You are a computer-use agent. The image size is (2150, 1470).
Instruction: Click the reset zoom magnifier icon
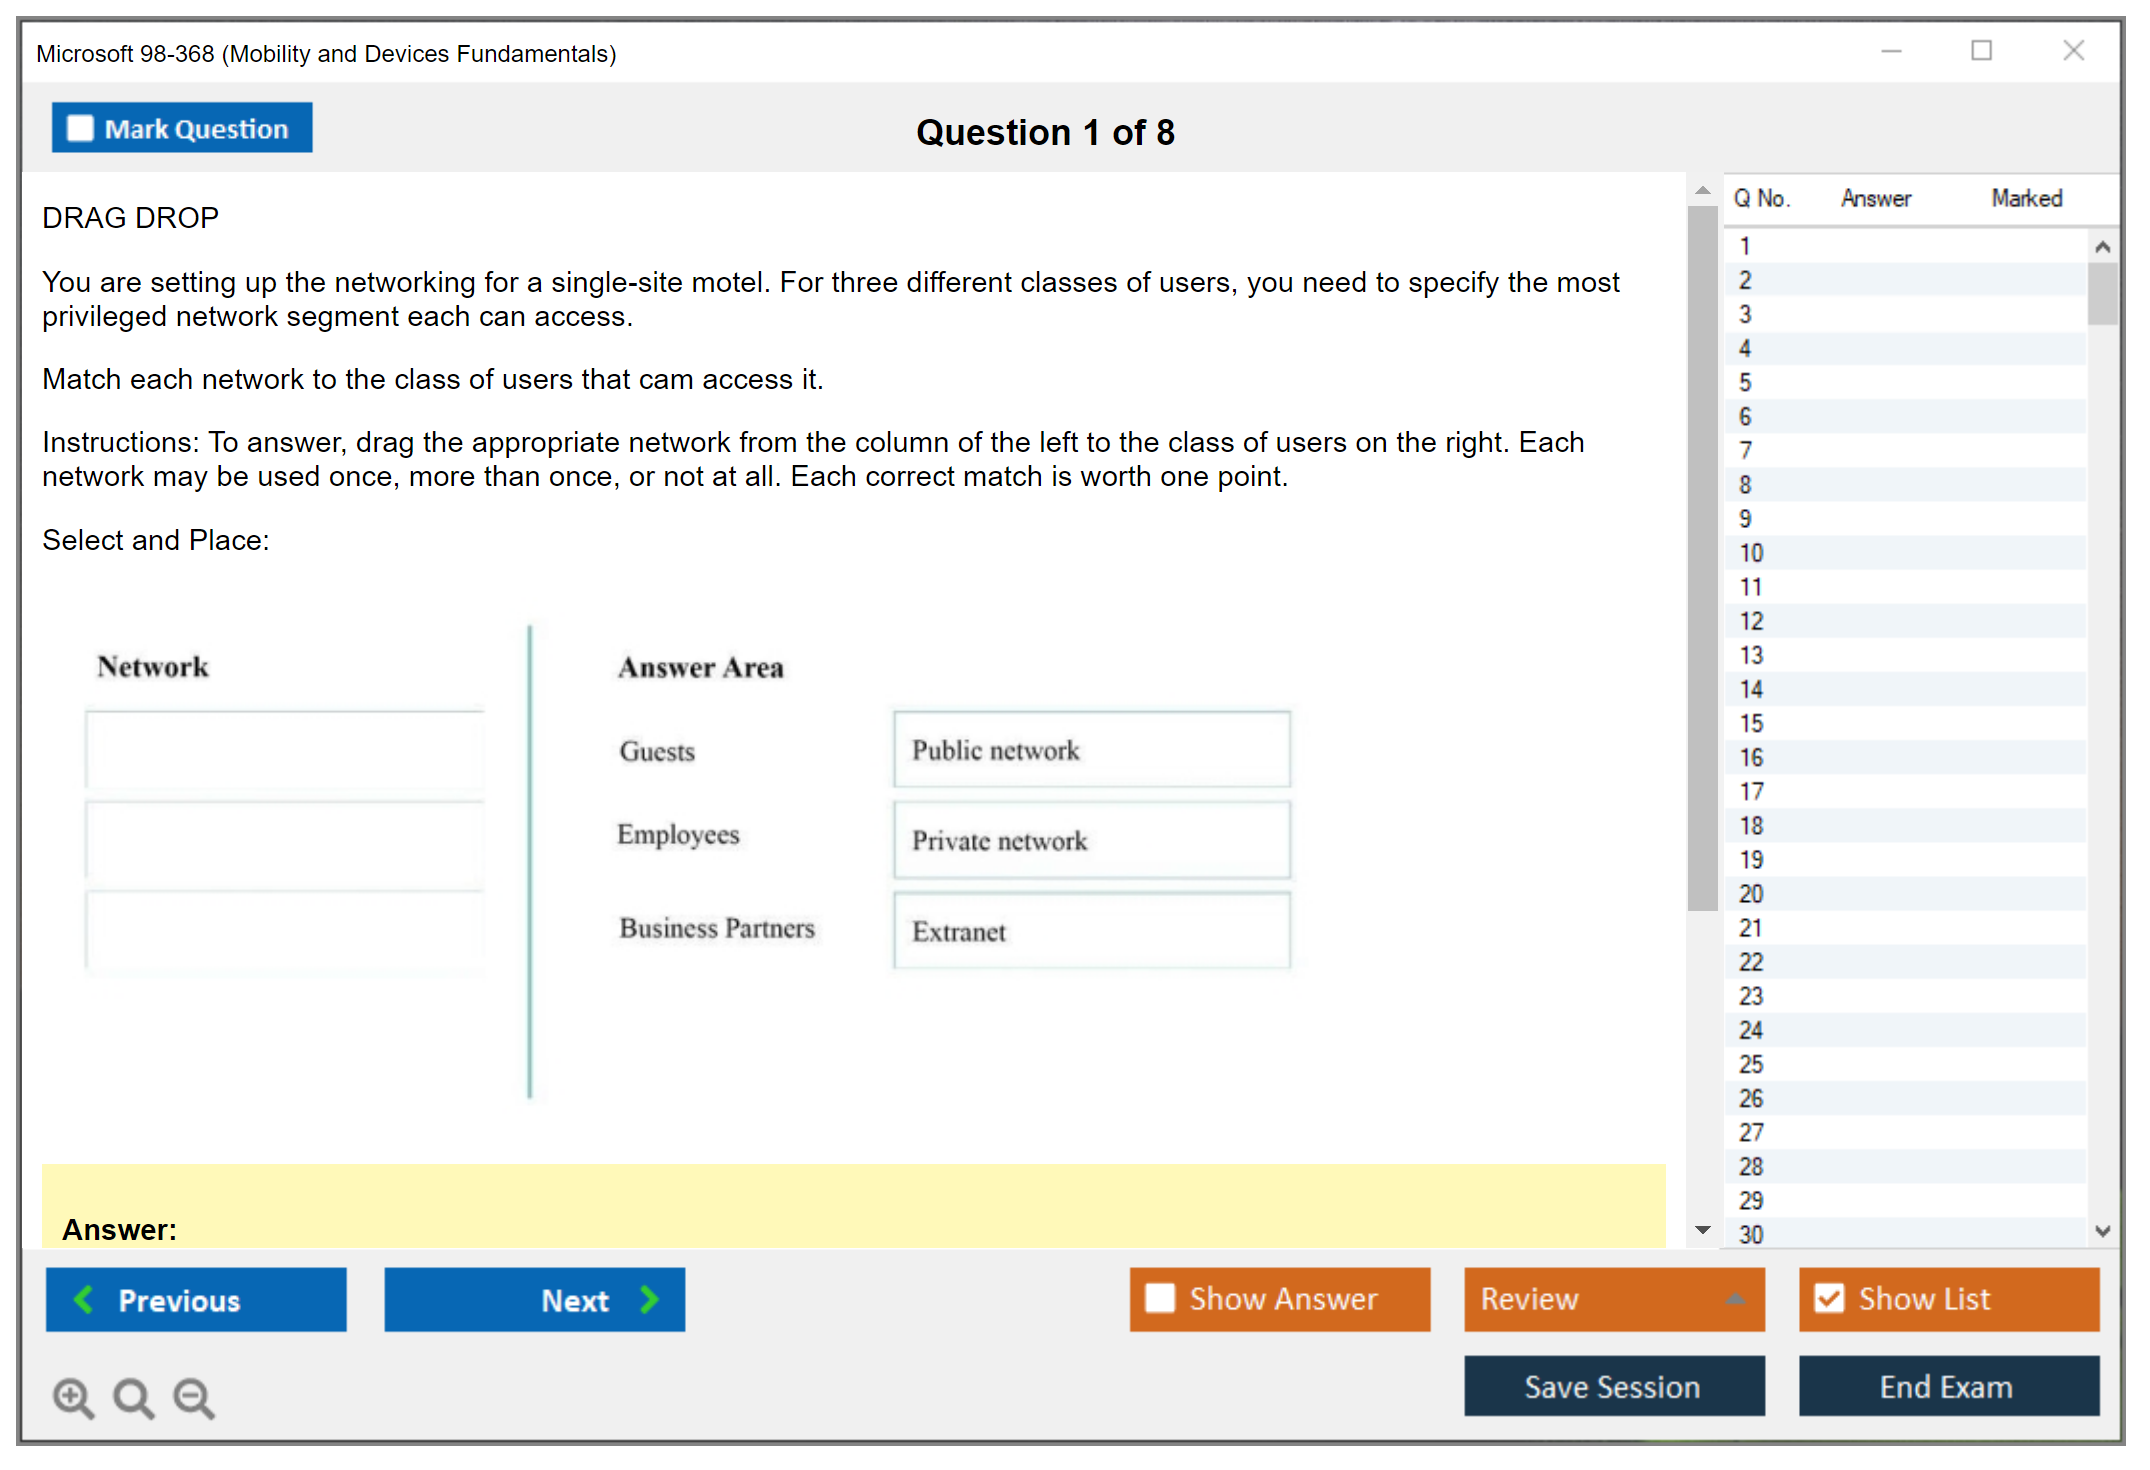click(x=133, y=1397)
